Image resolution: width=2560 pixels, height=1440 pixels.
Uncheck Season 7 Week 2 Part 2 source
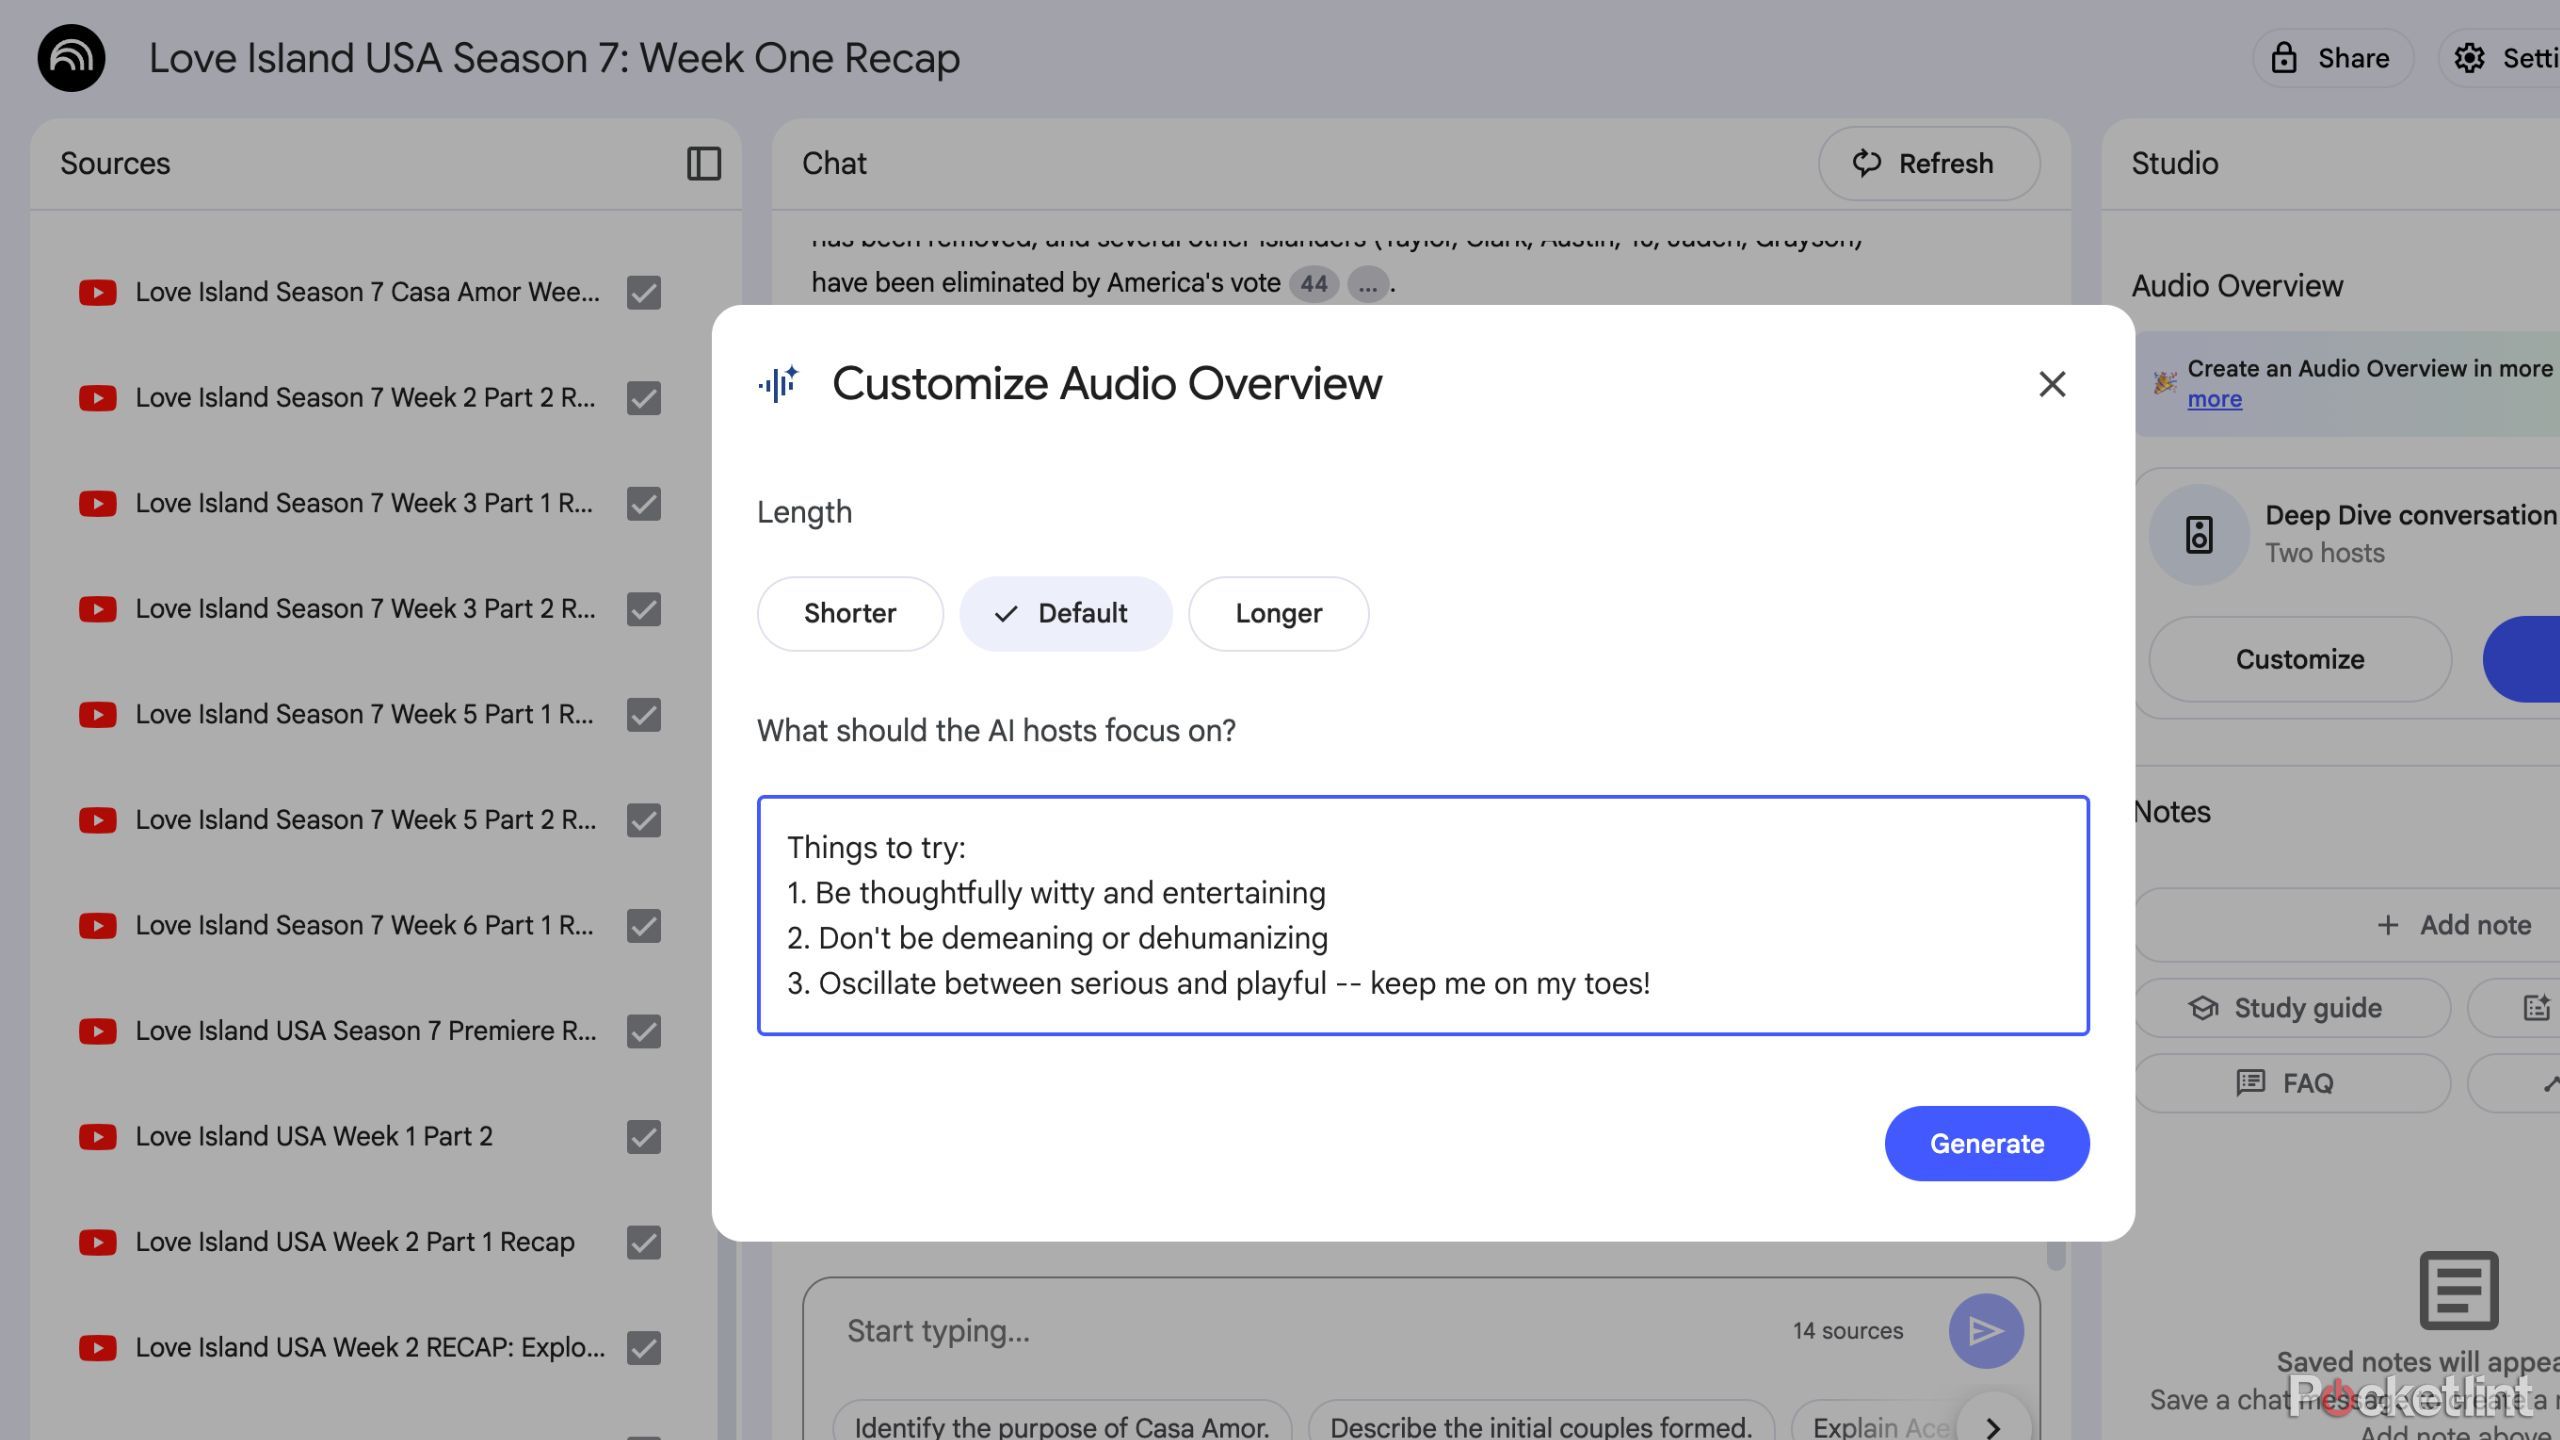[x=644, y=398]
